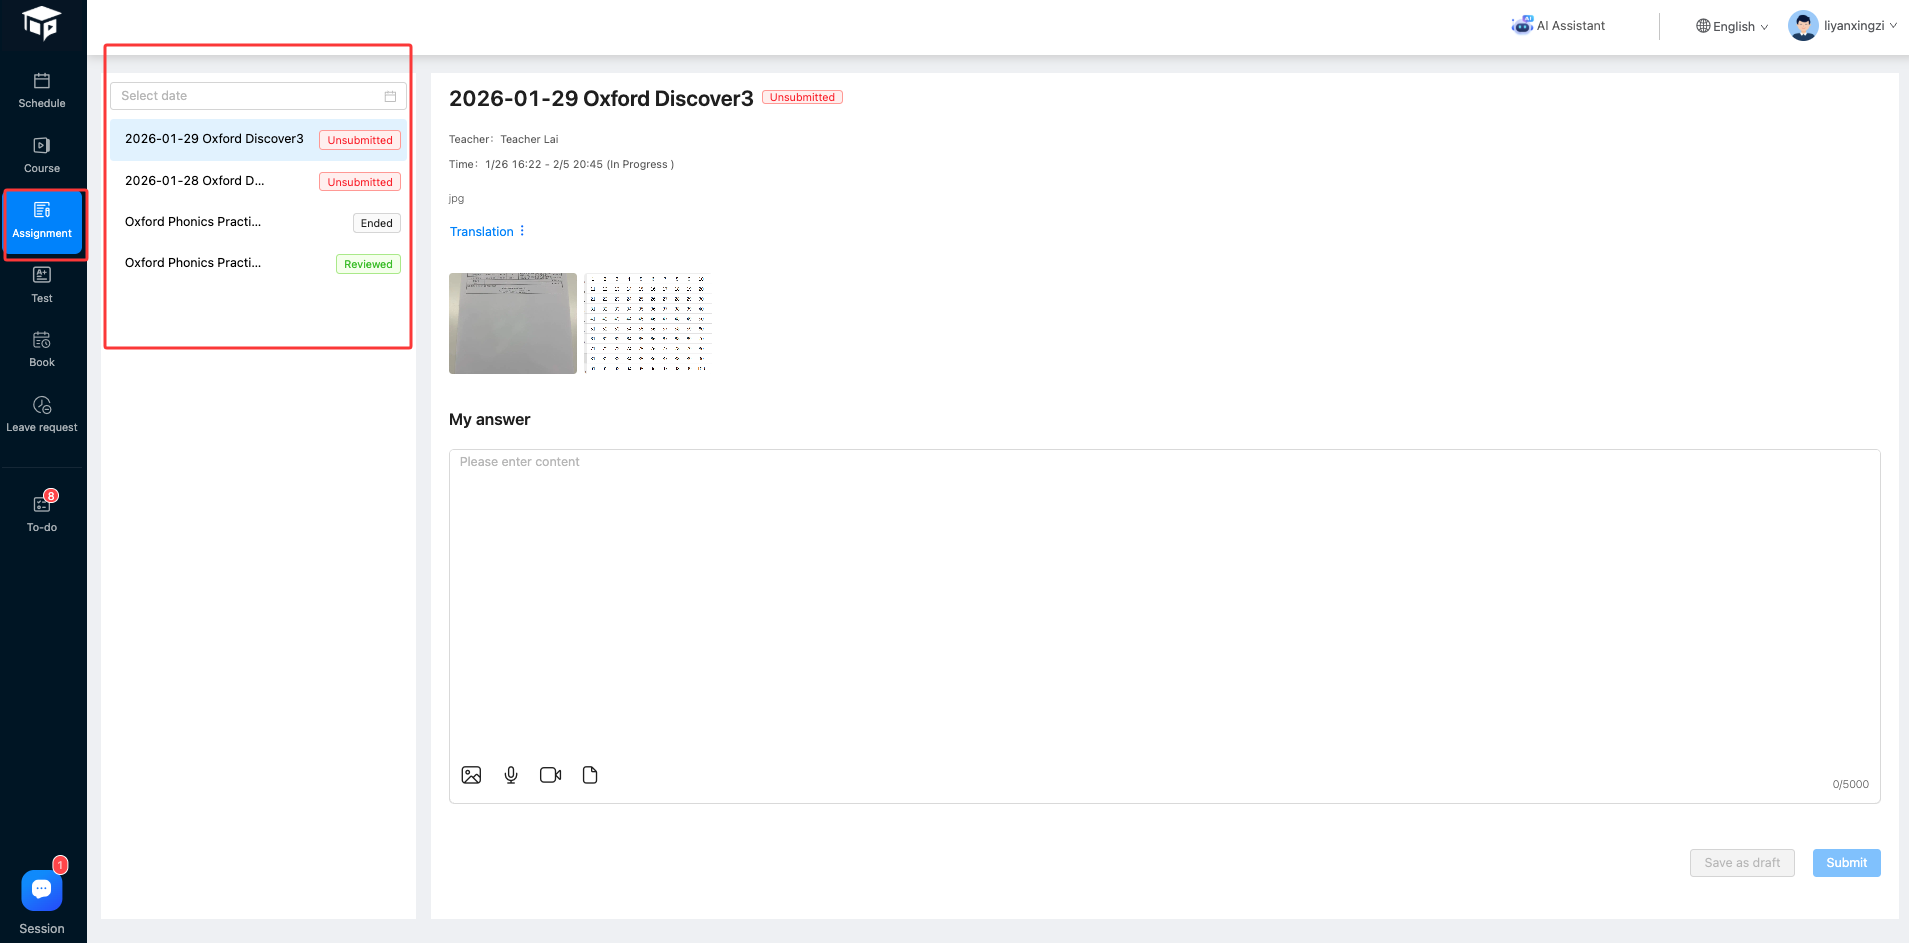Screen dimensions: 1909x943
Task: Expand the English language dropdown
Action: click(1732, 27)
